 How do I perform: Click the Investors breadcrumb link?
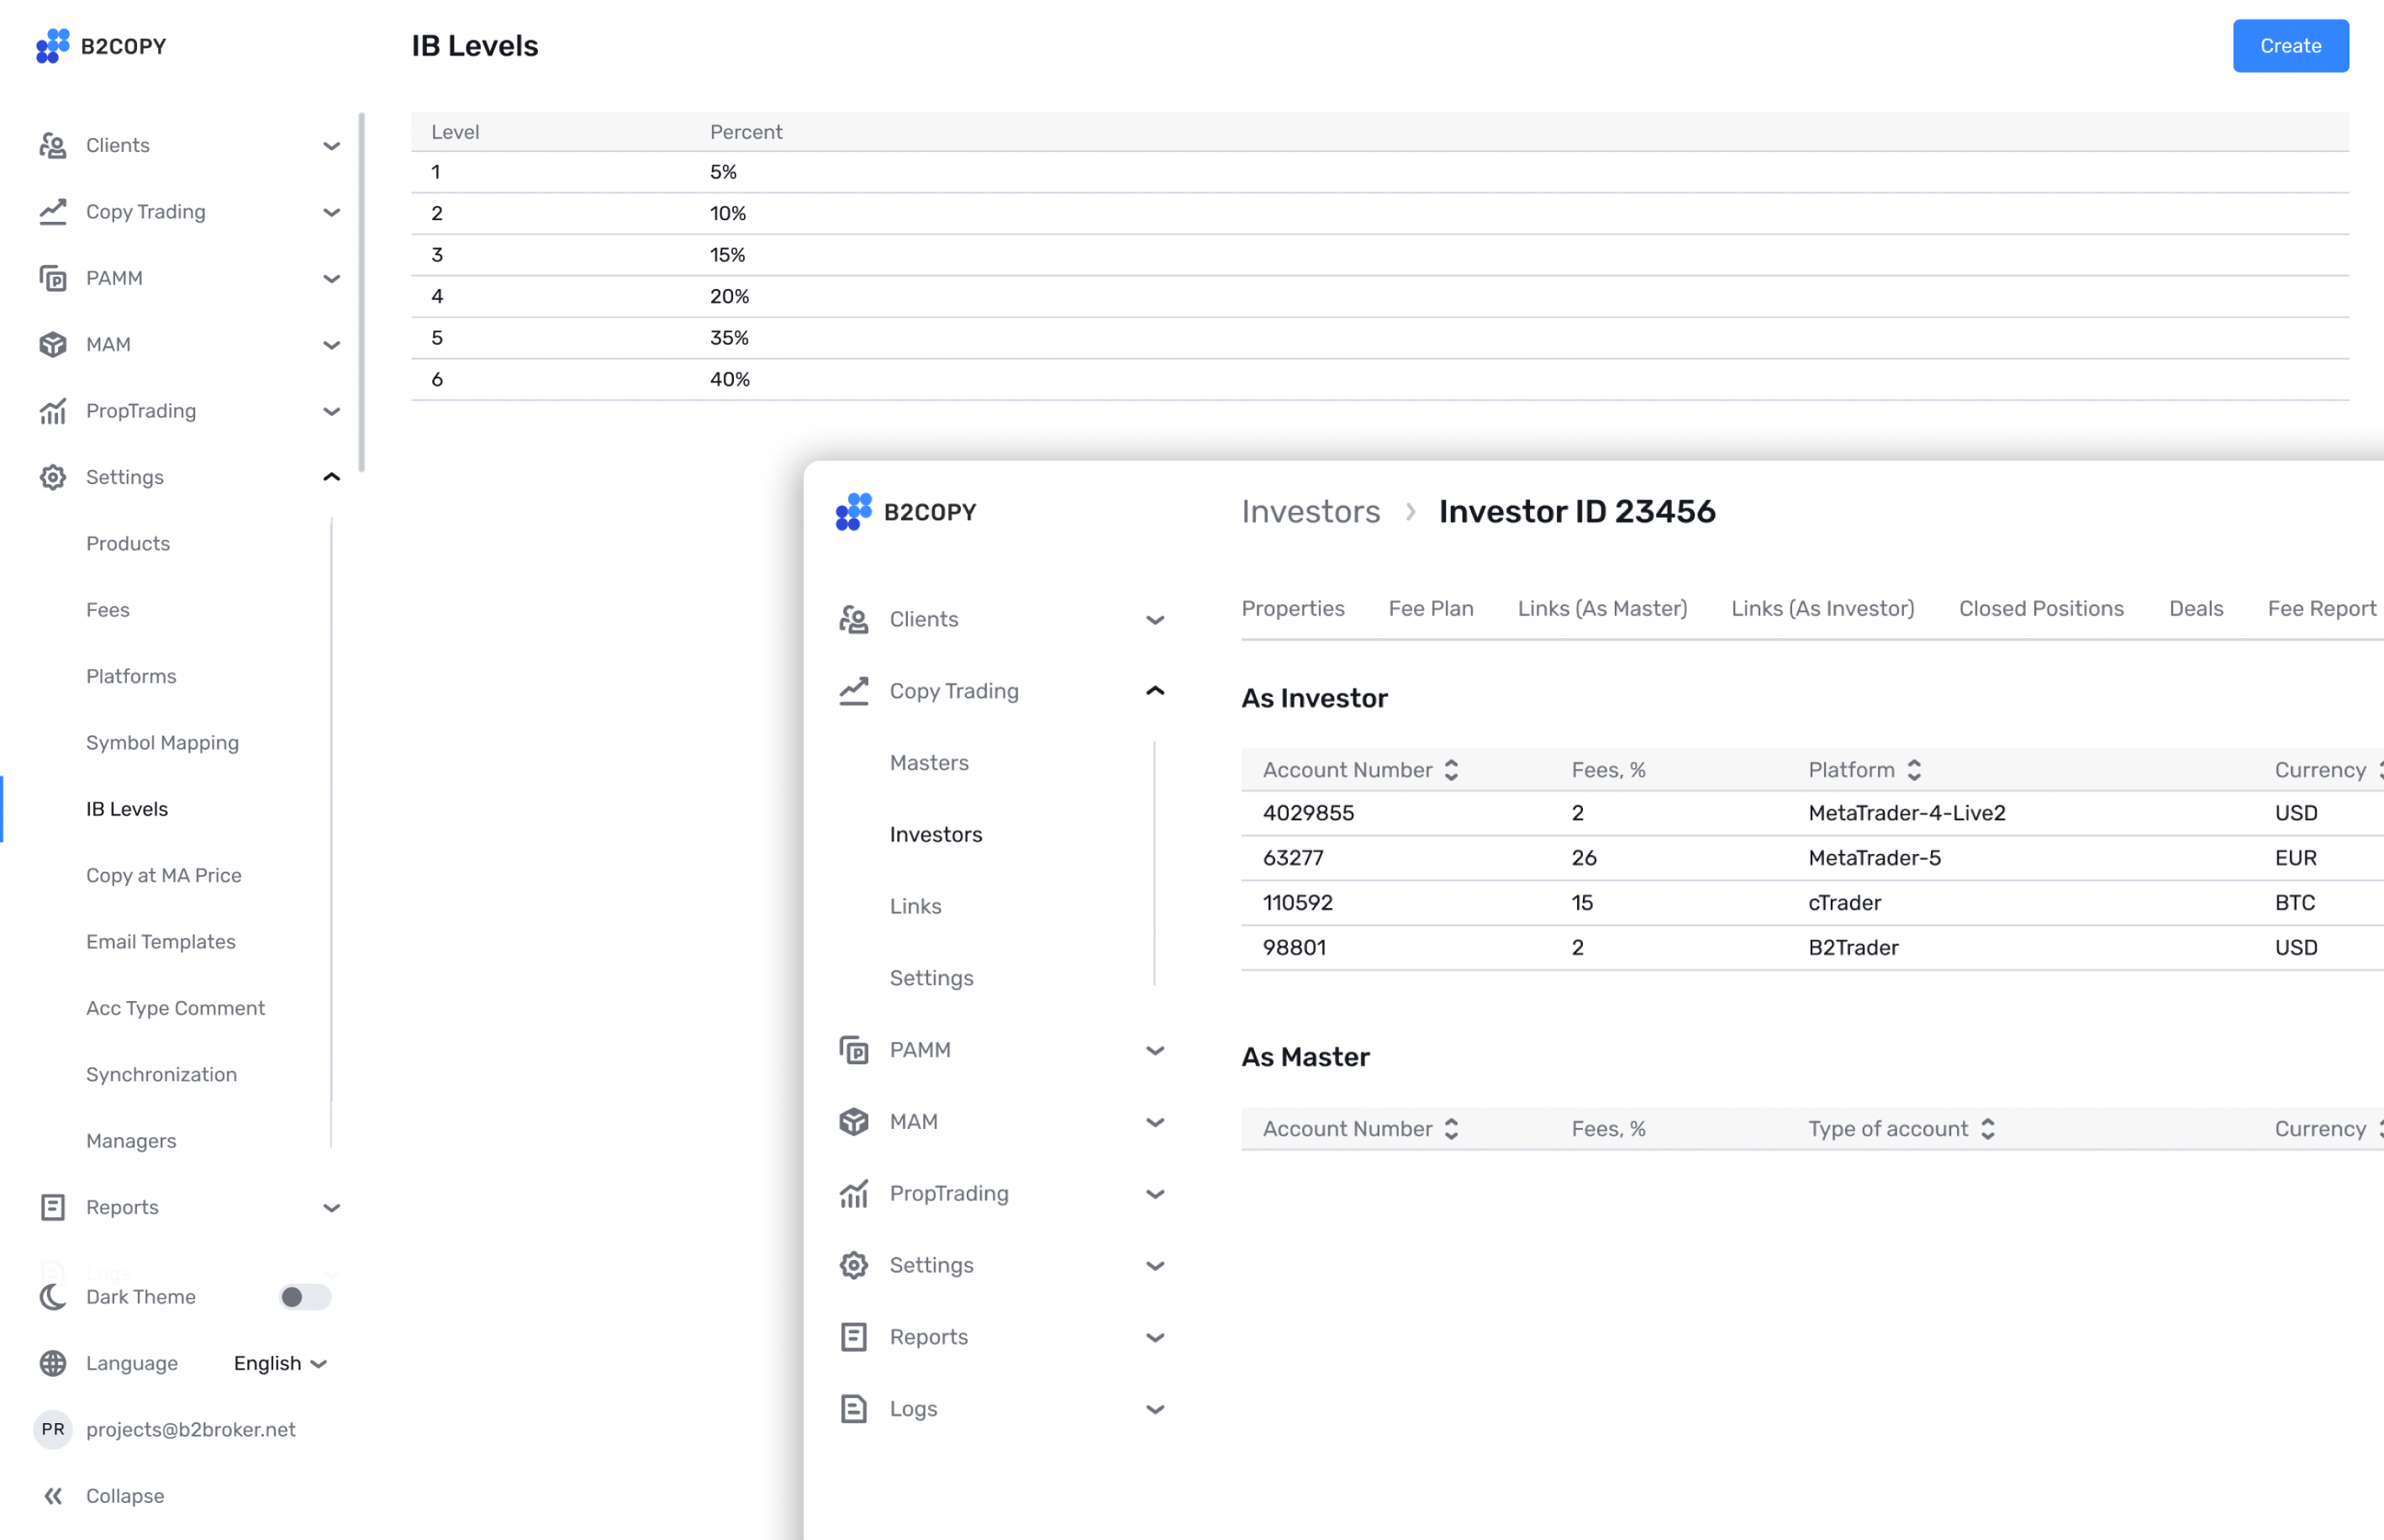point(1311,511)
